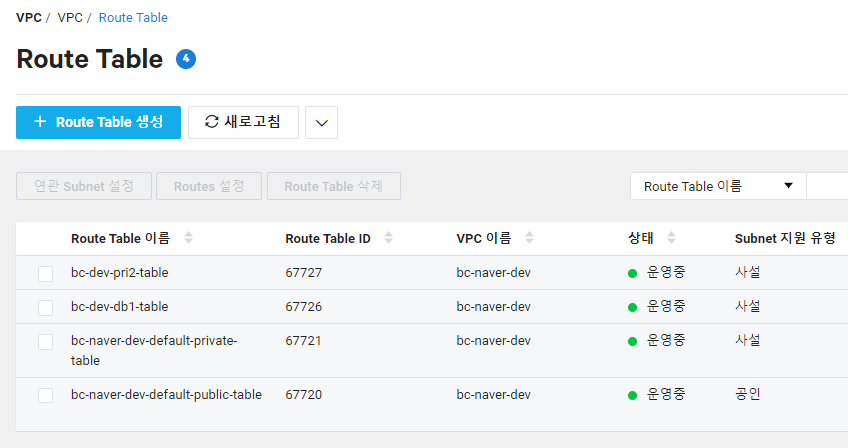Select checkbox for bc-dev-db1-table

point(45,307)
